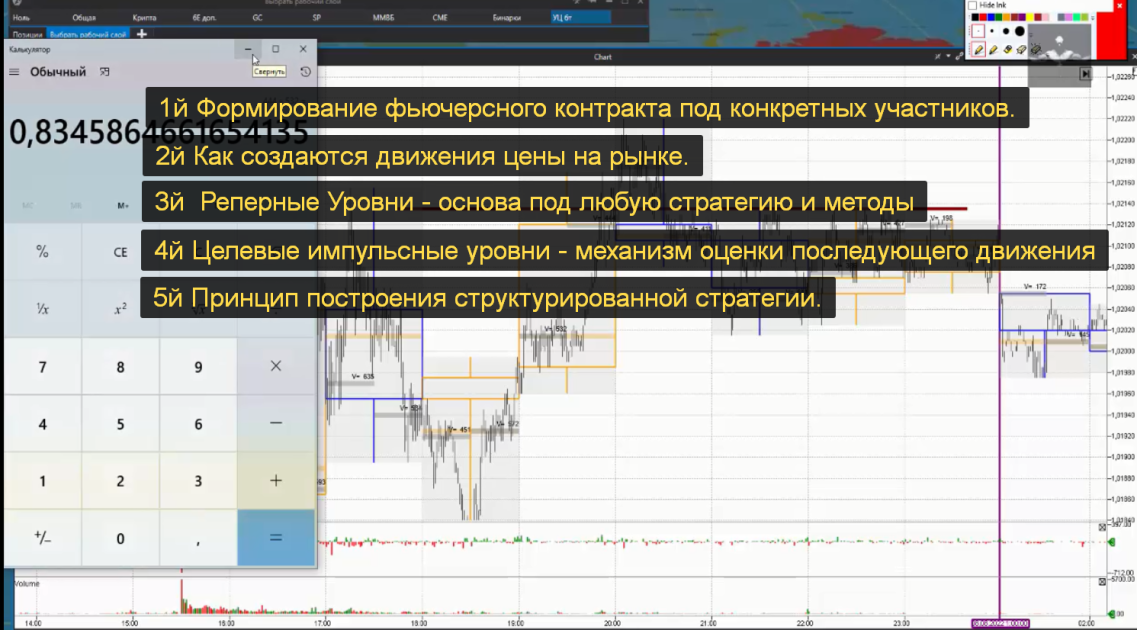Switch to the Крипта workspace tab
The image size is (1137, 630).
tap(144, 17)
